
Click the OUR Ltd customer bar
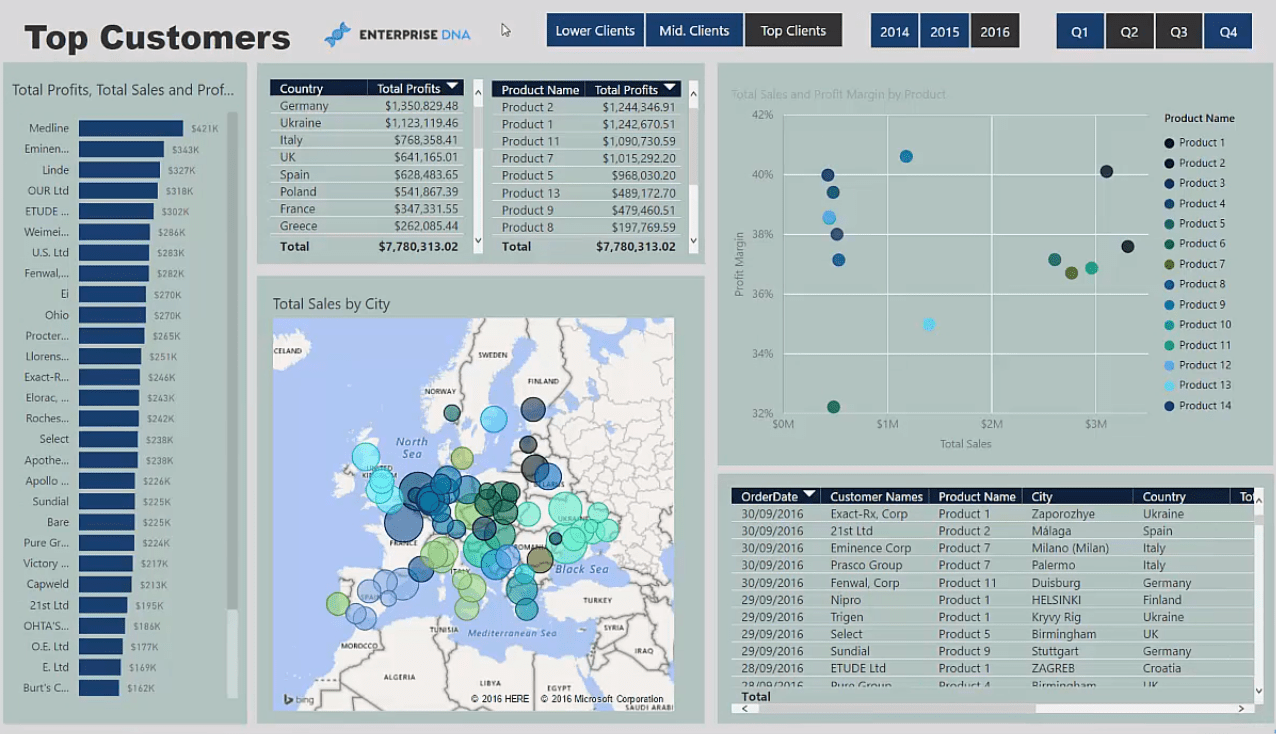[x=118, y=190]
